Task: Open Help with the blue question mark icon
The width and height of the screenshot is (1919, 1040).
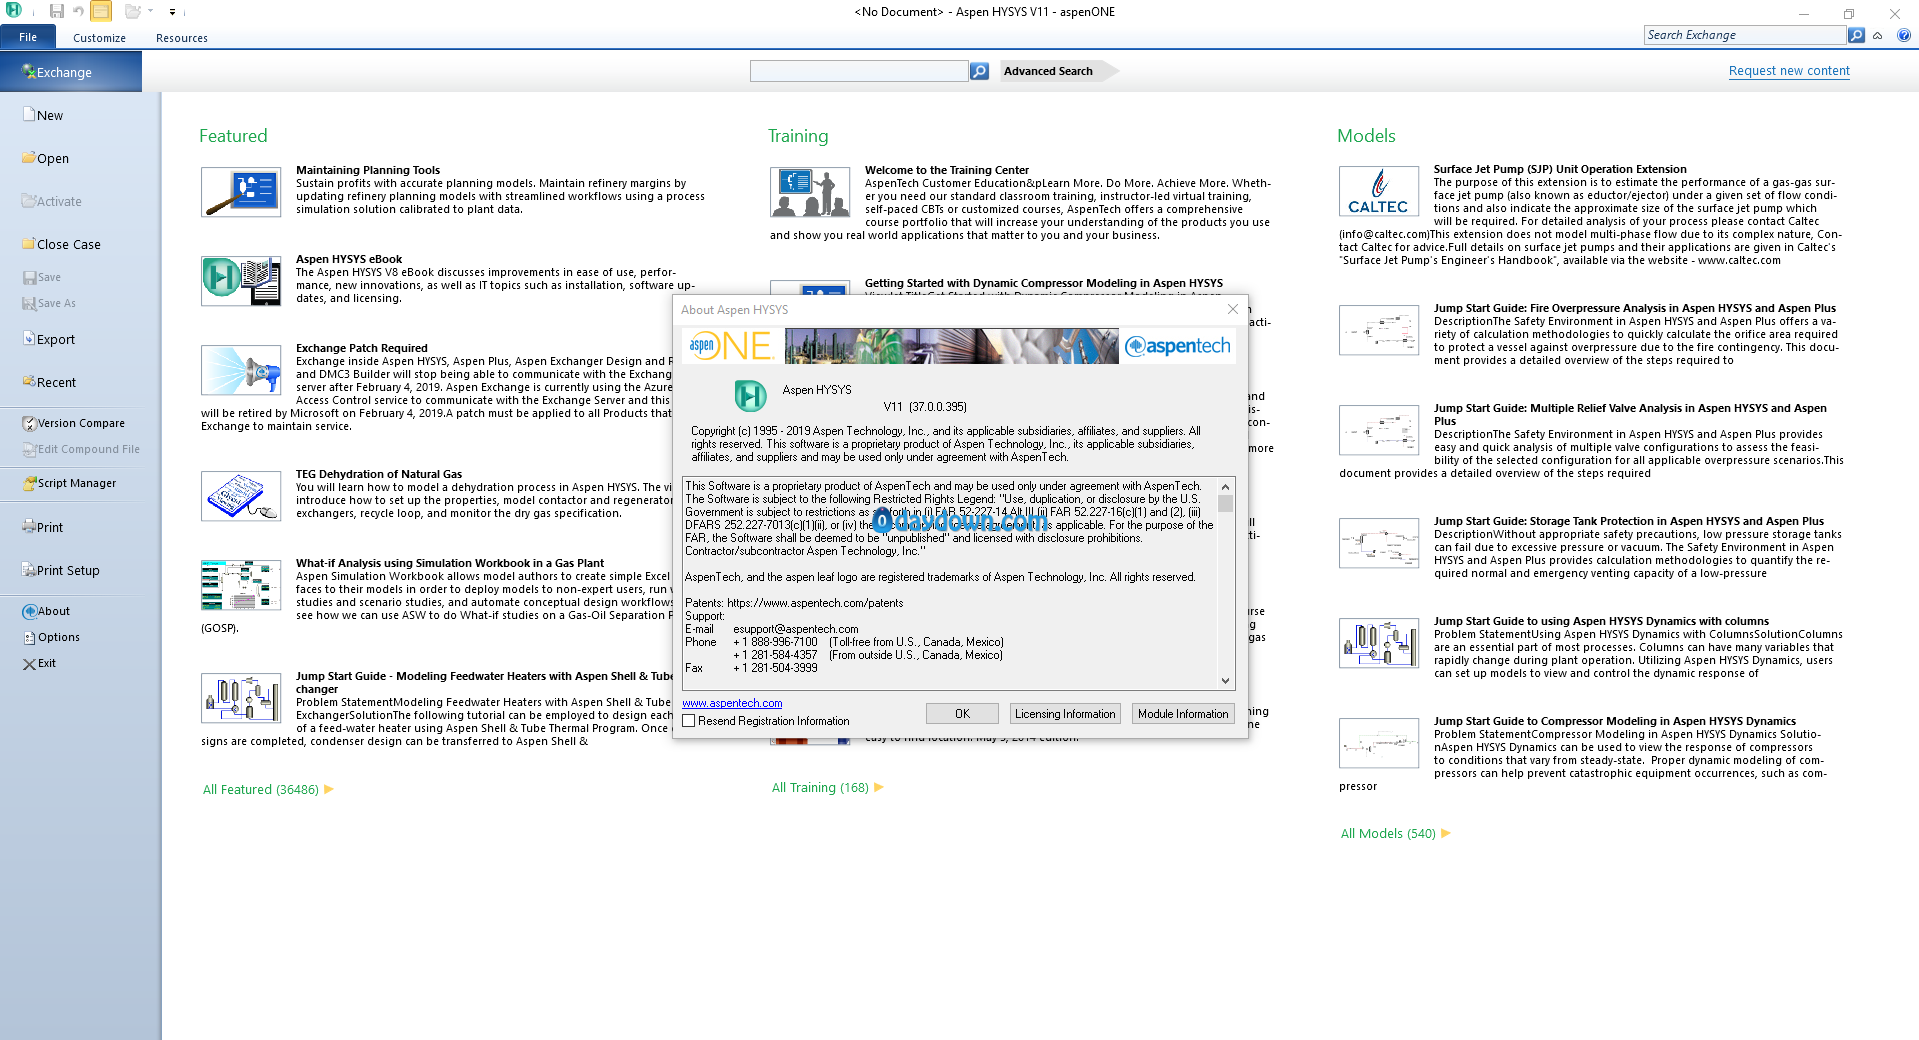Action: (x=1904, y=35)
